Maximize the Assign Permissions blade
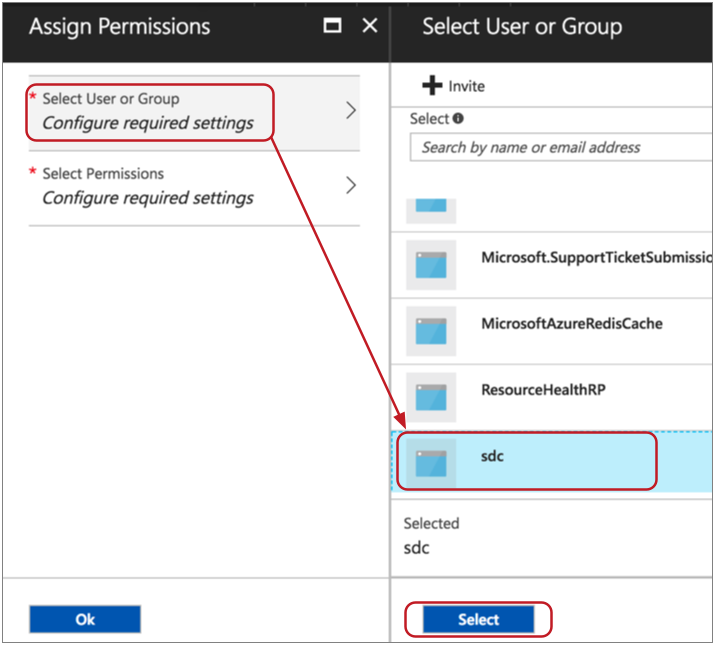 (333, 26)
